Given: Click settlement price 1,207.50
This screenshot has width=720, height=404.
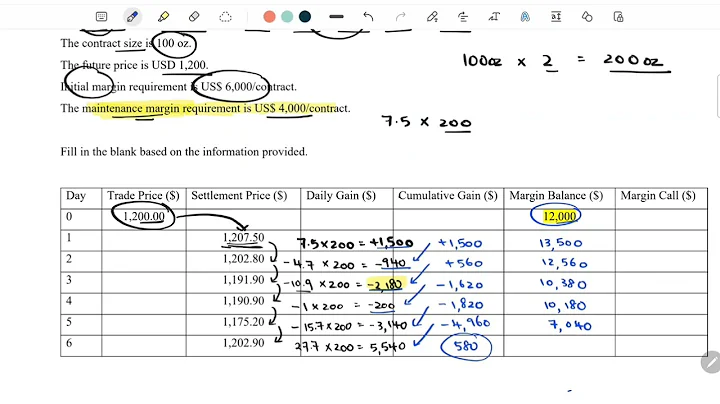Looking at the screenshot, I should coord(243,237).
